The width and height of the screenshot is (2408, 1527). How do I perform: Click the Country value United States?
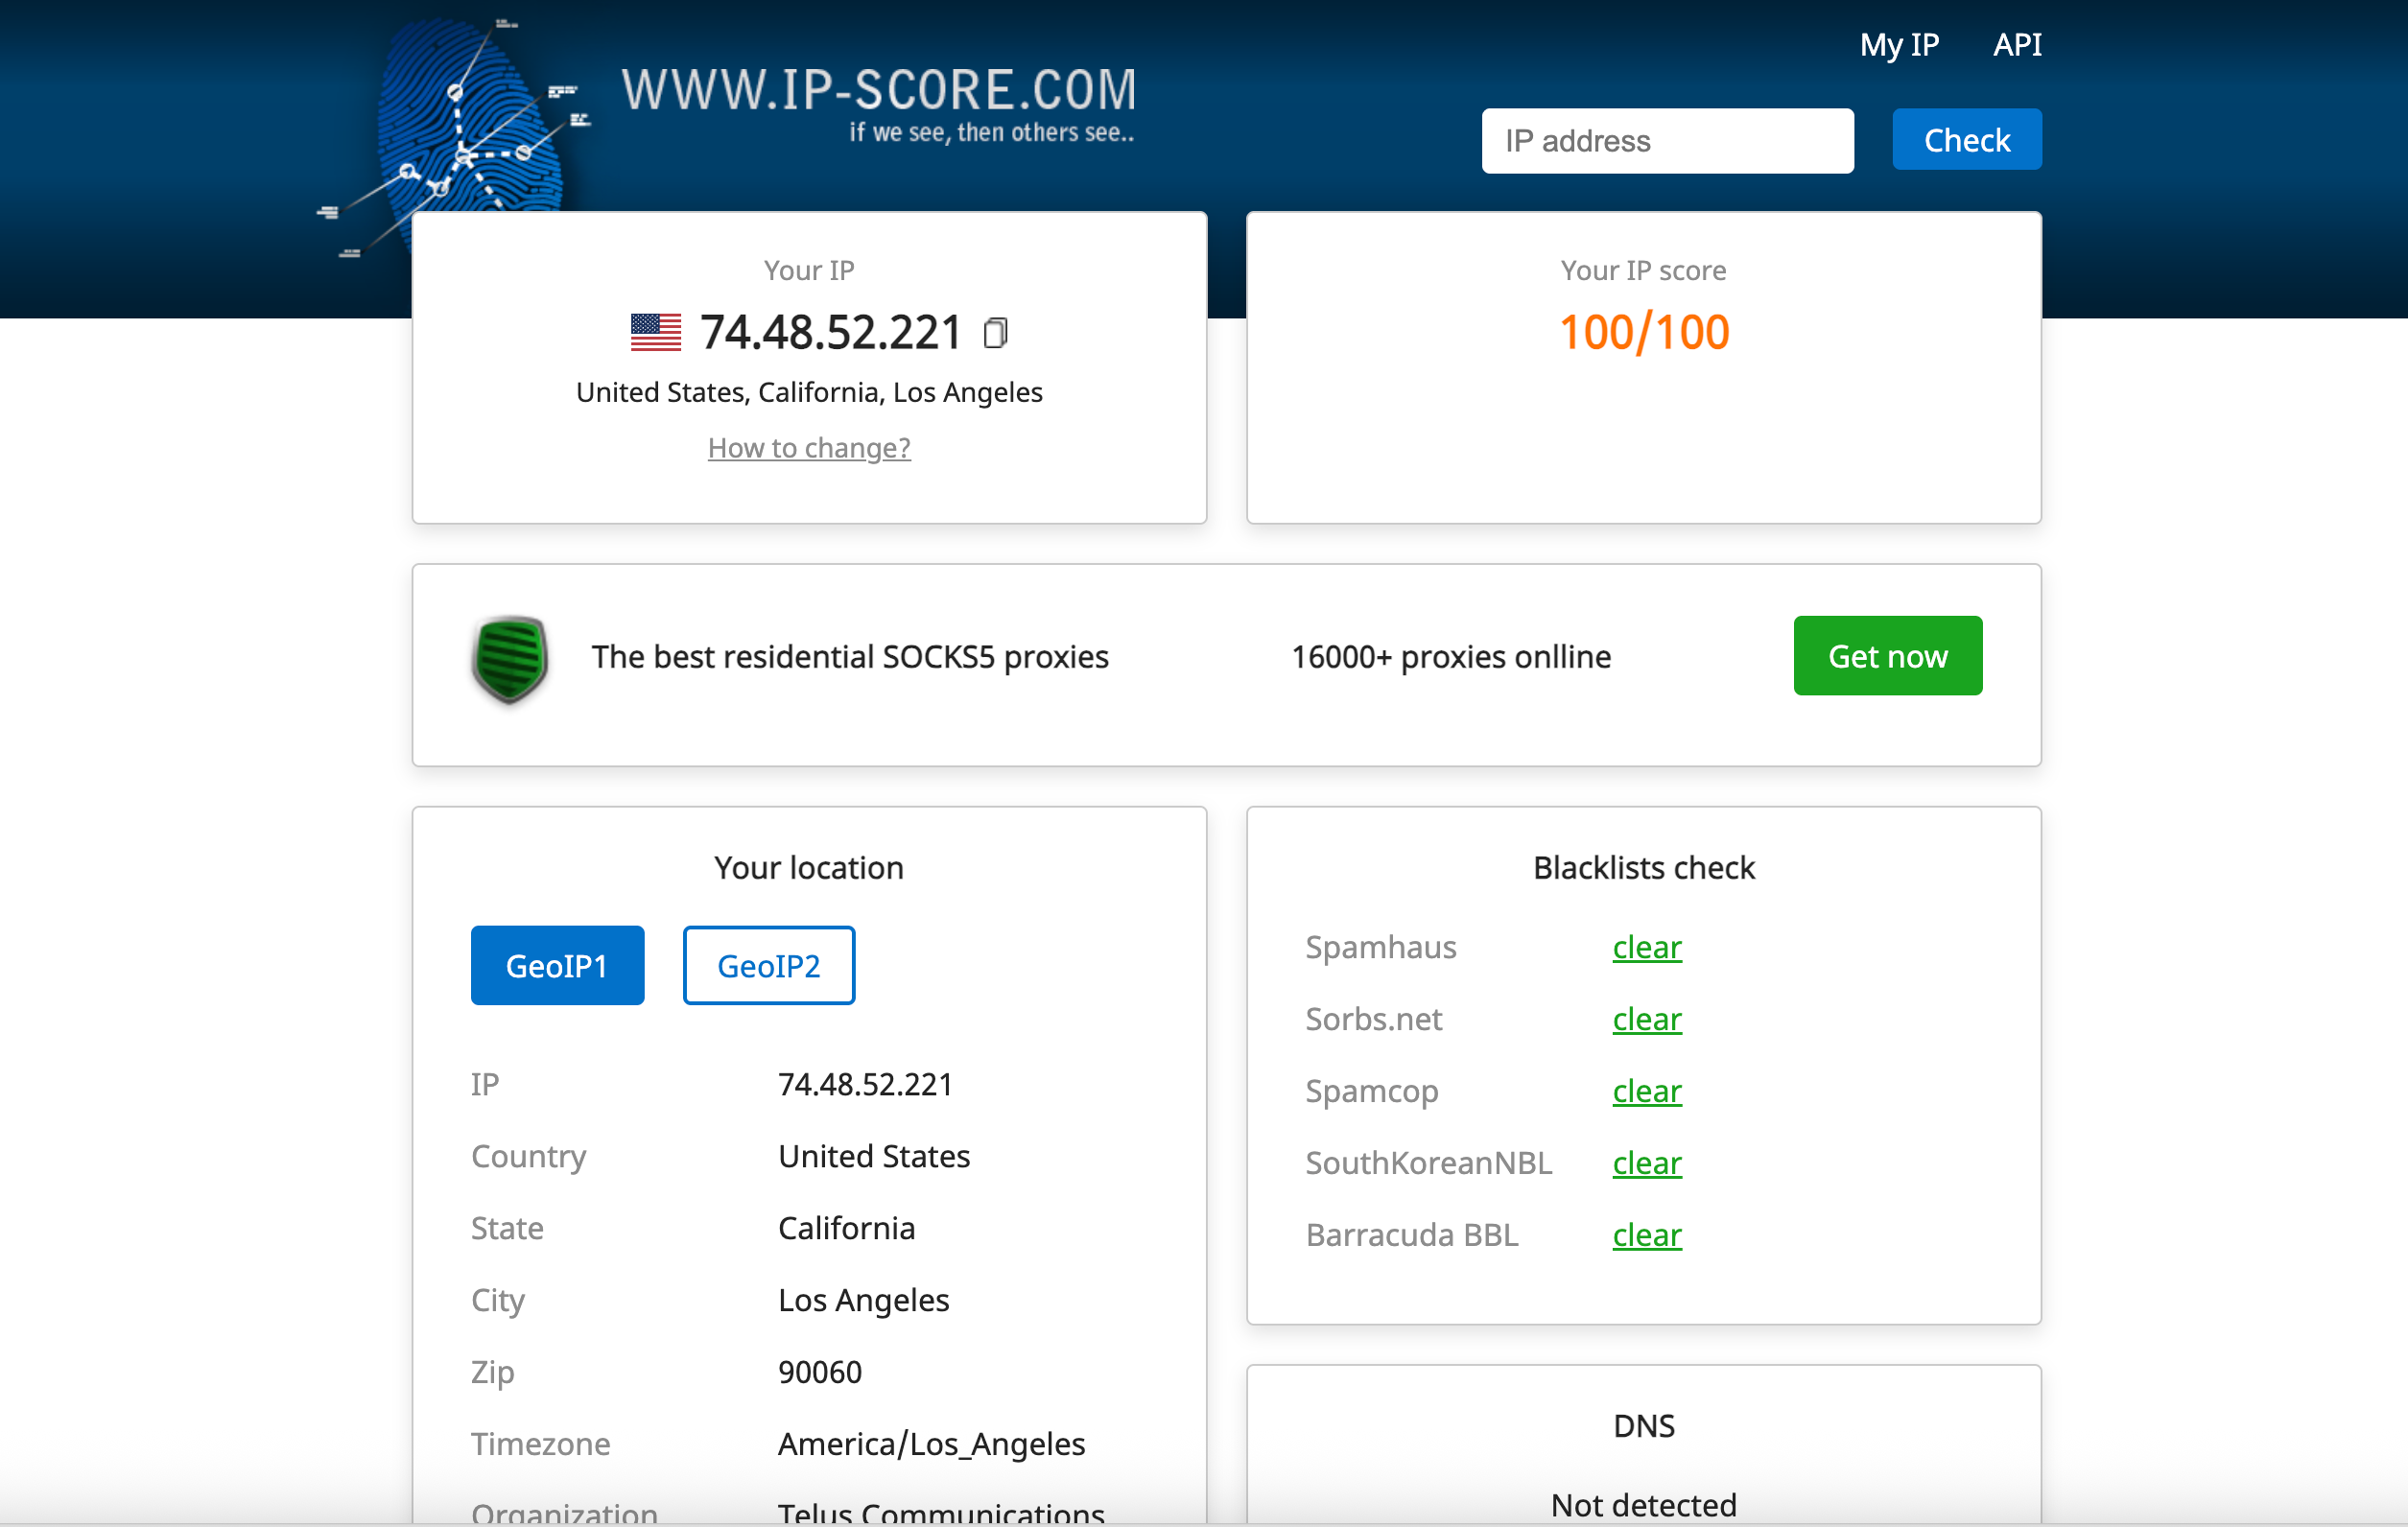874,1156
